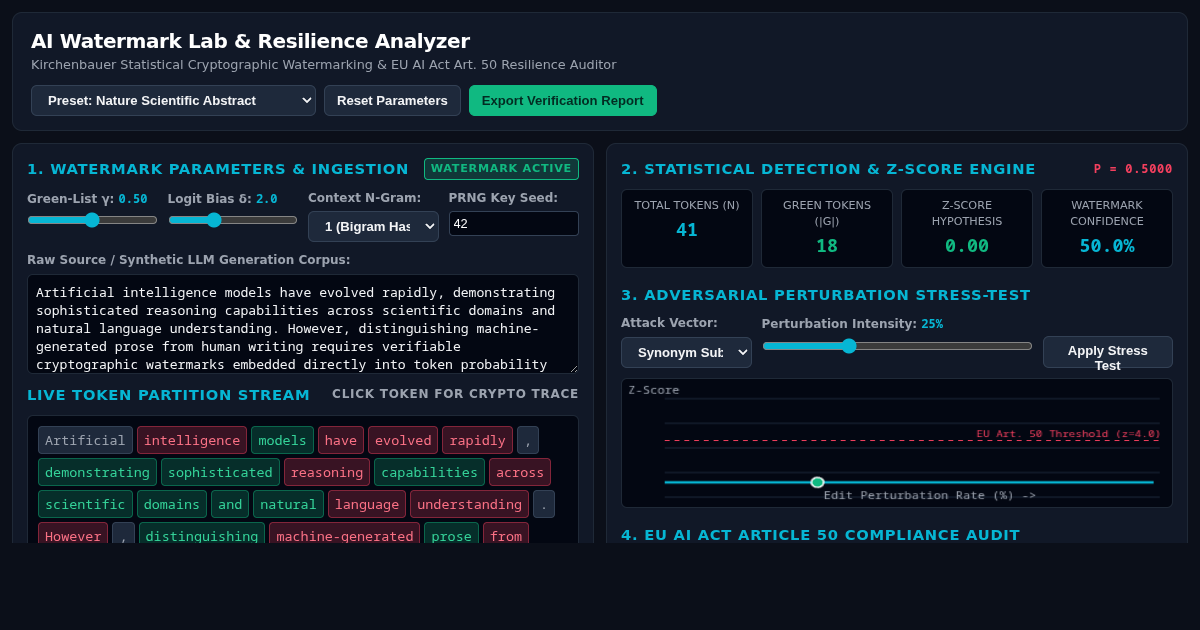Viewport: 1200px width, 630px height.
Task: Click the 'reasoning' token chip
Action: pyautogui.click(x=327, y=472)
